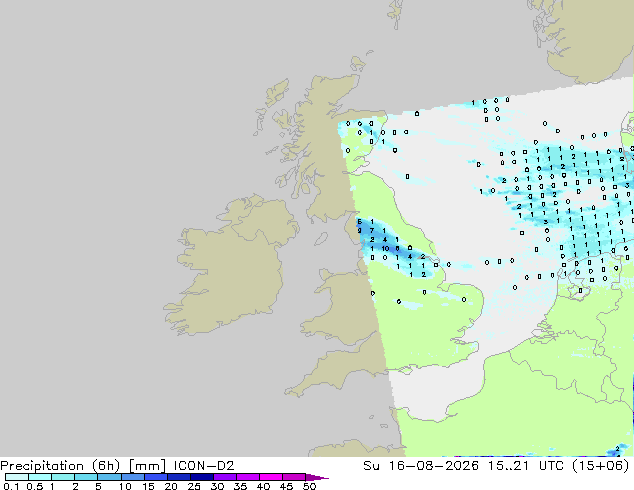
Task: Click the 2 mm cyan legend swatch
Action: click(86, 477)
